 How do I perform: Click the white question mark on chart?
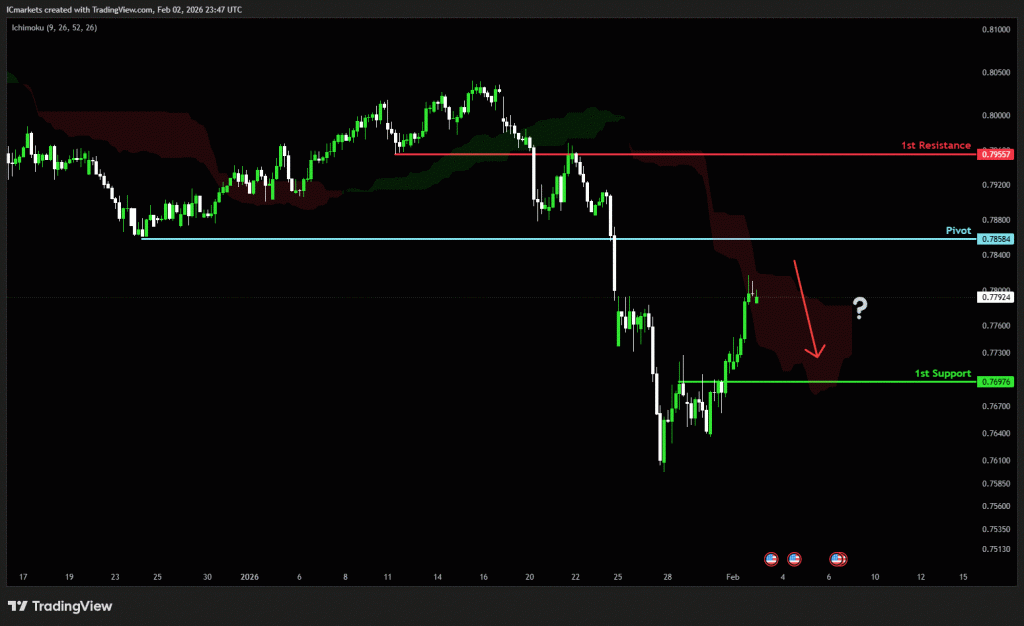[x=858, y=308]
